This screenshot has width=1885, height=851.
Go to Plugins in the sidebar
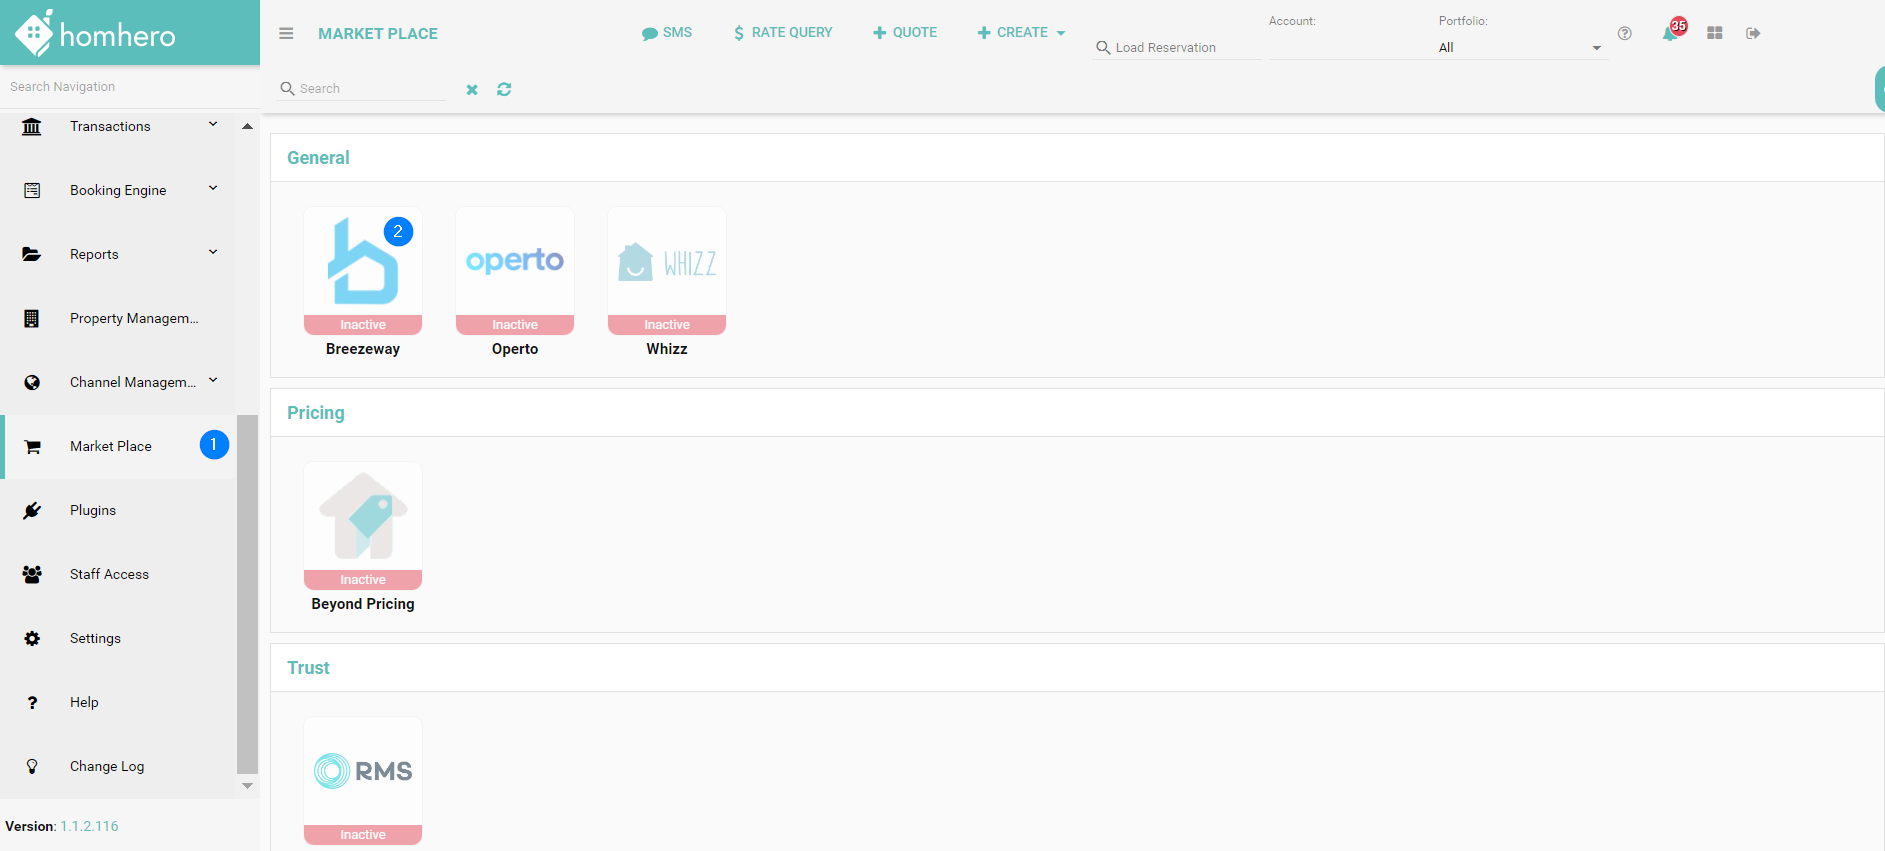point(93,510)
